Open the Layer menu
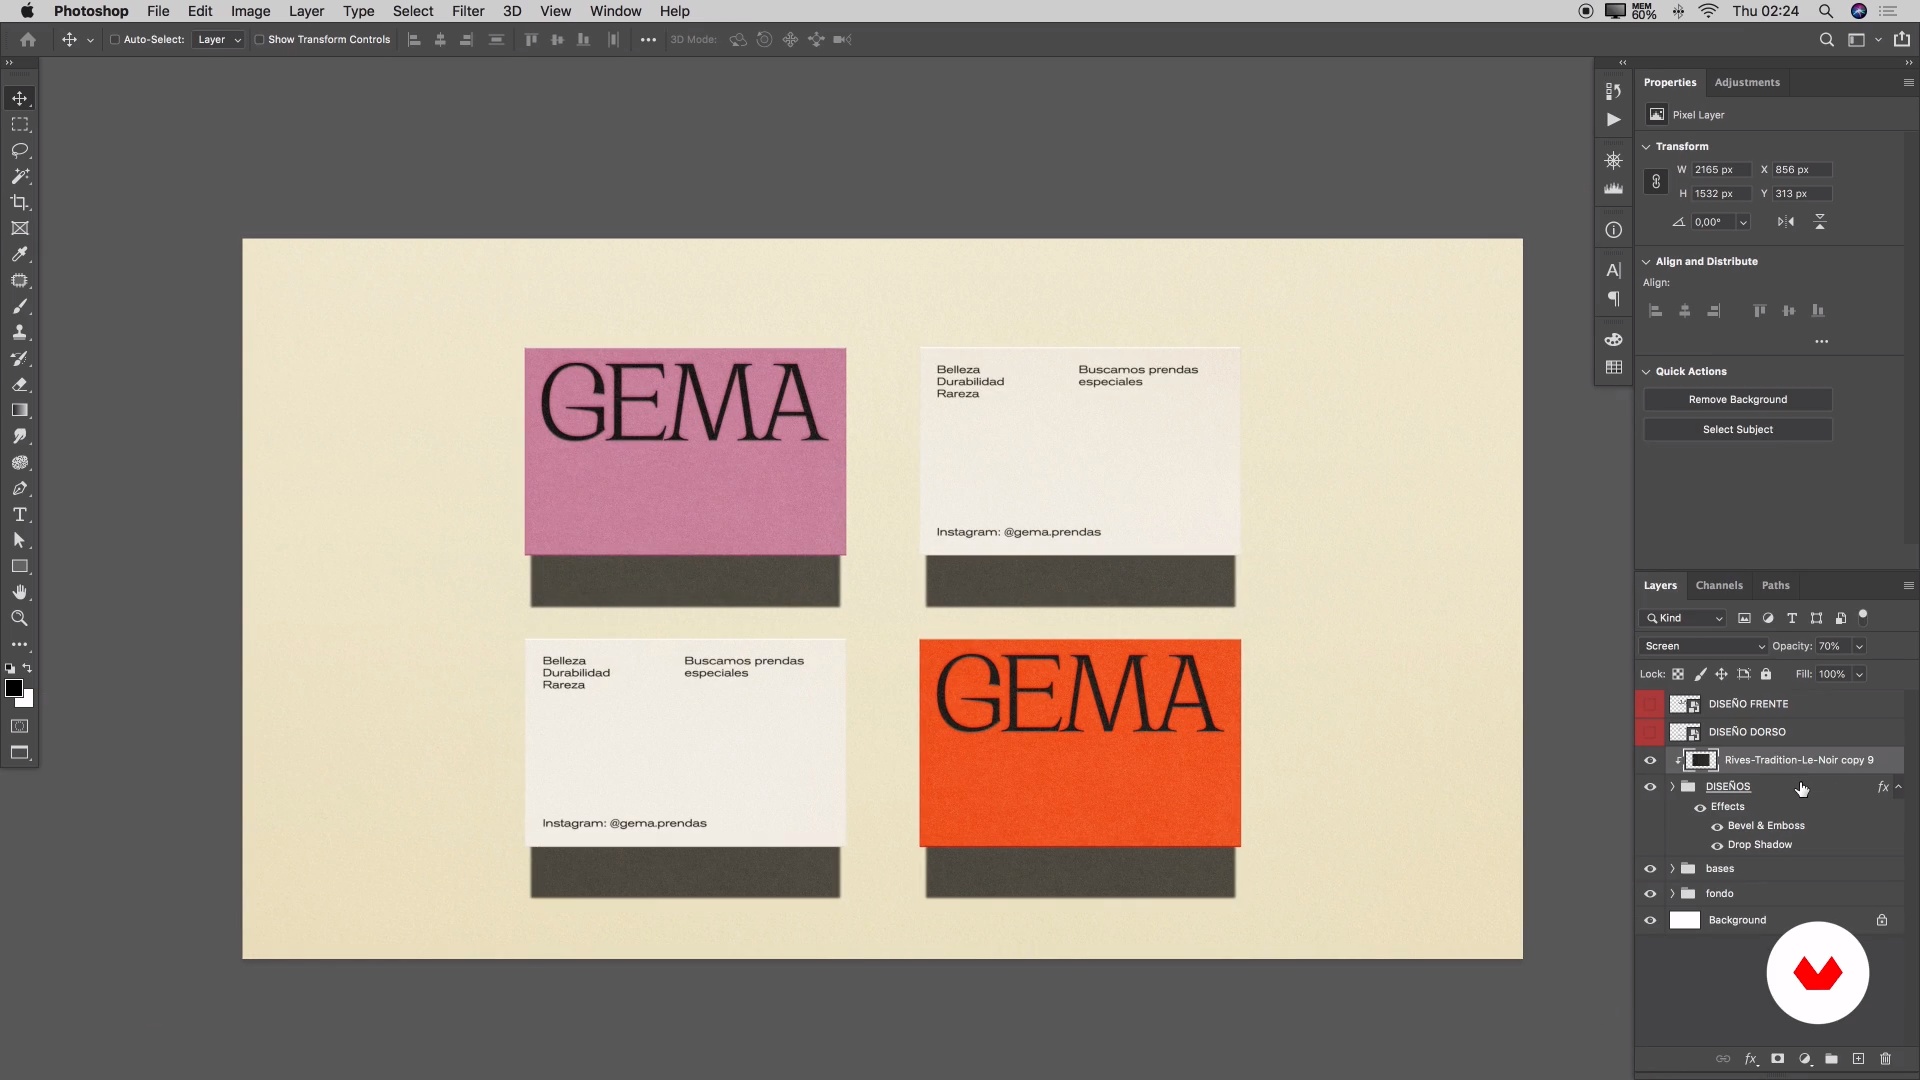 pyautogui.click(x=306, y=11)
